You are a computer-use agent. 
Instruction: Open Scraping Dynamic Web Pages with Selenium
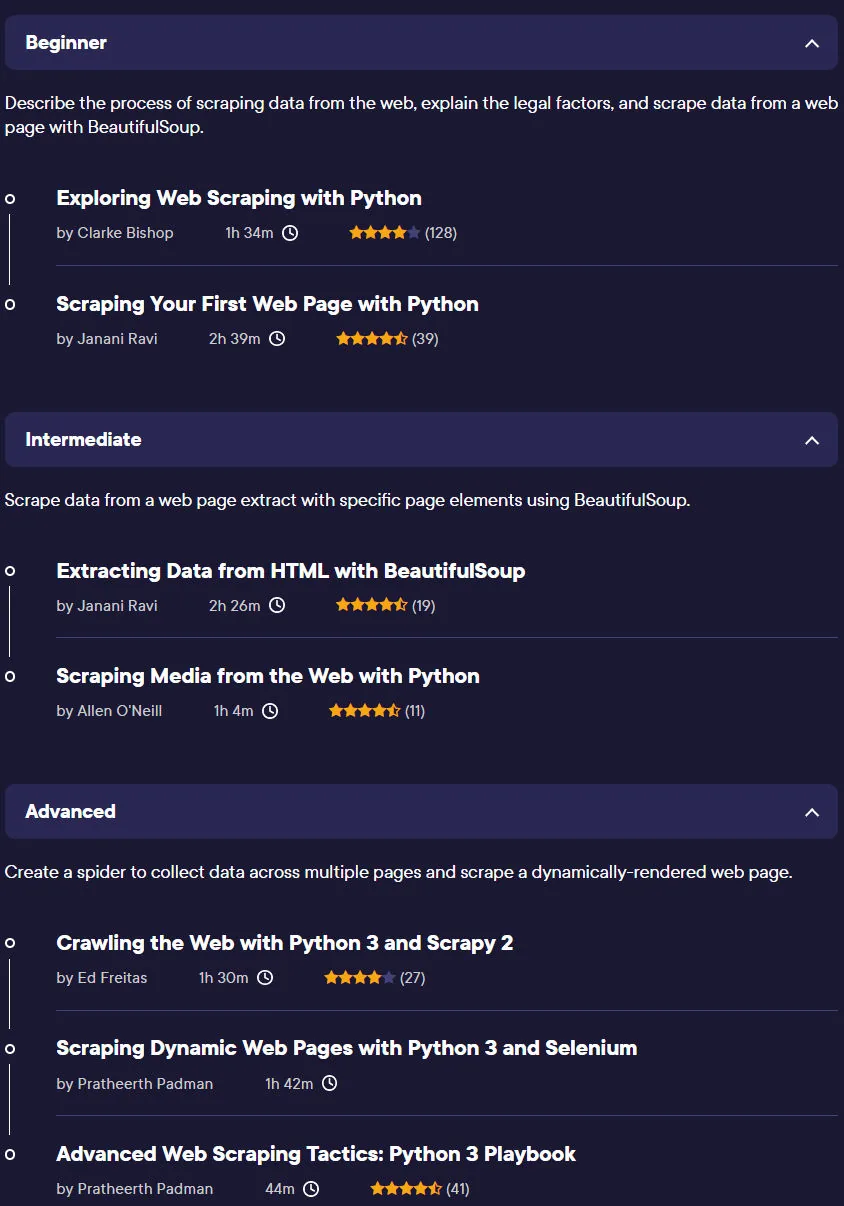click(x=347, y=1048)
